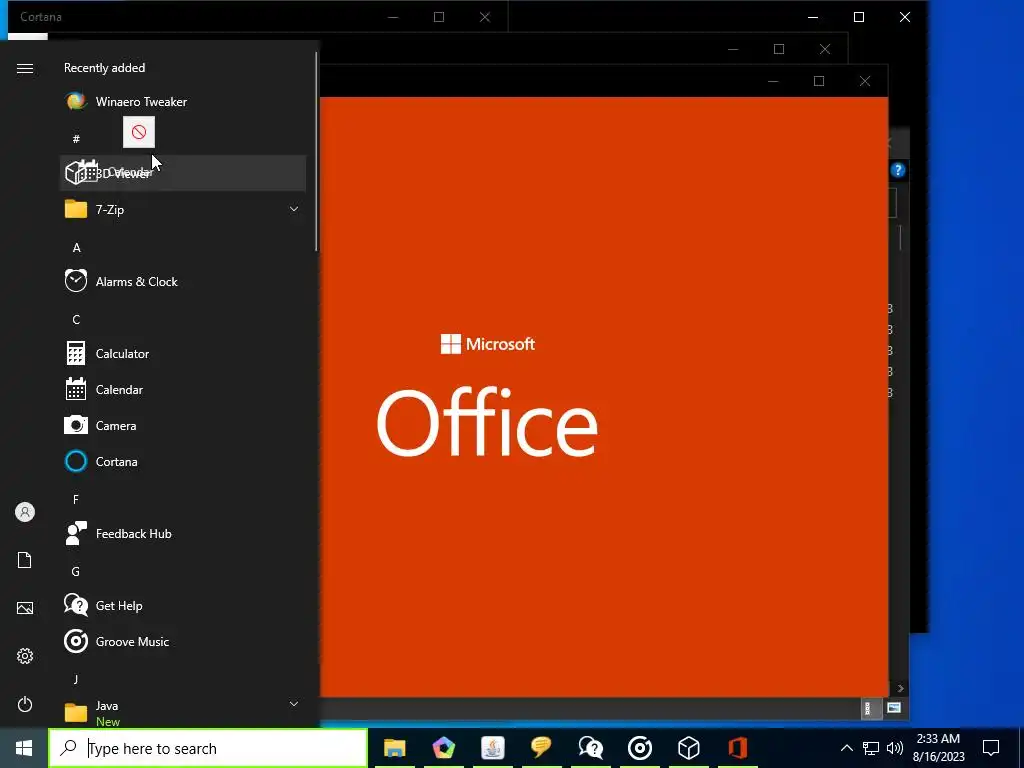1024x768 pixels.
Task: Click help icon in background window
Action: (898, 170)
